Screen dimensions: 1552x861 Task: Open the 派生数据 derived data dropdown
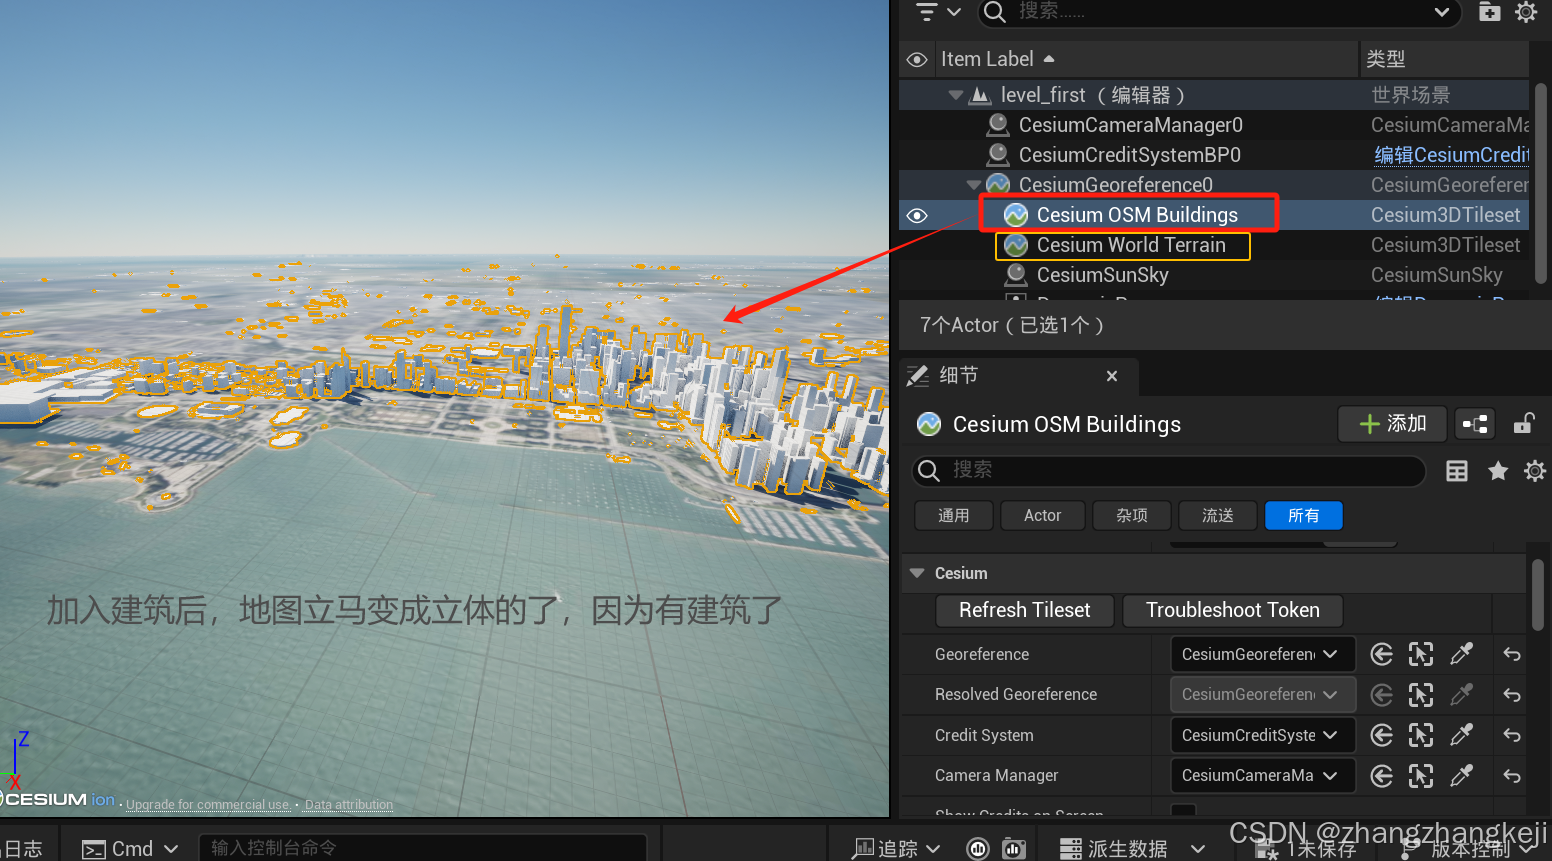click(x=1133, y=849)
